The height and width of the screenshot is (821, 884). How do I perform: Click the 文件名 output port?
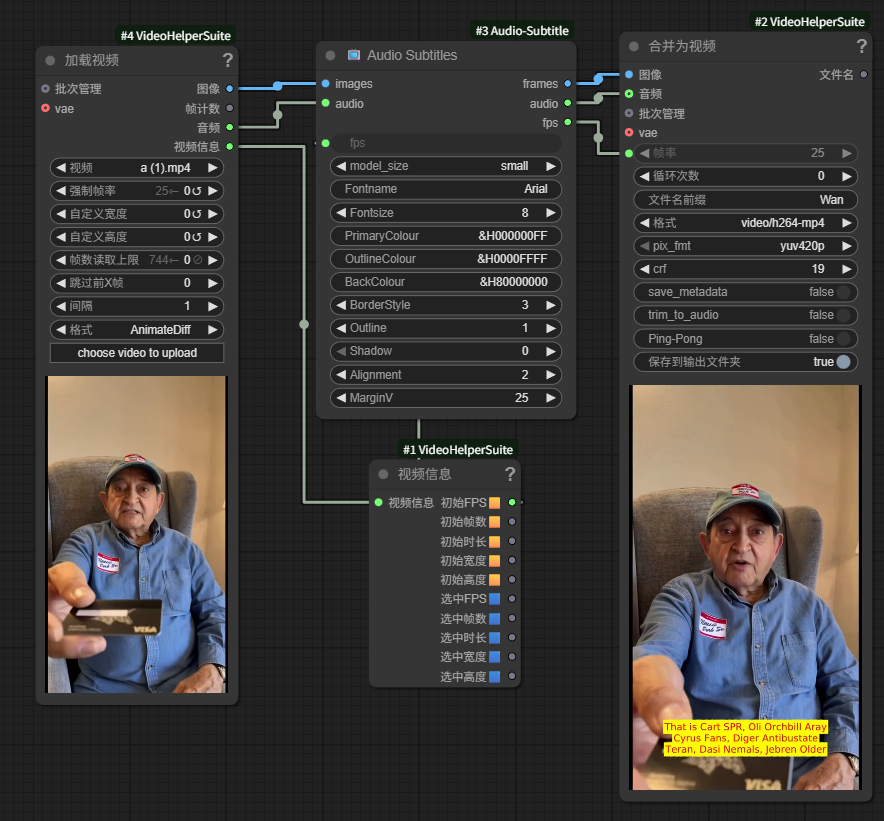pos(864,75)
